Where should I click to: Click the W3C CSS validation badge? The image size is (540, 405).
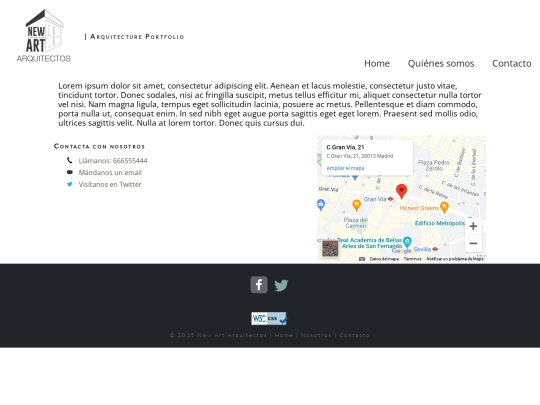269,318
